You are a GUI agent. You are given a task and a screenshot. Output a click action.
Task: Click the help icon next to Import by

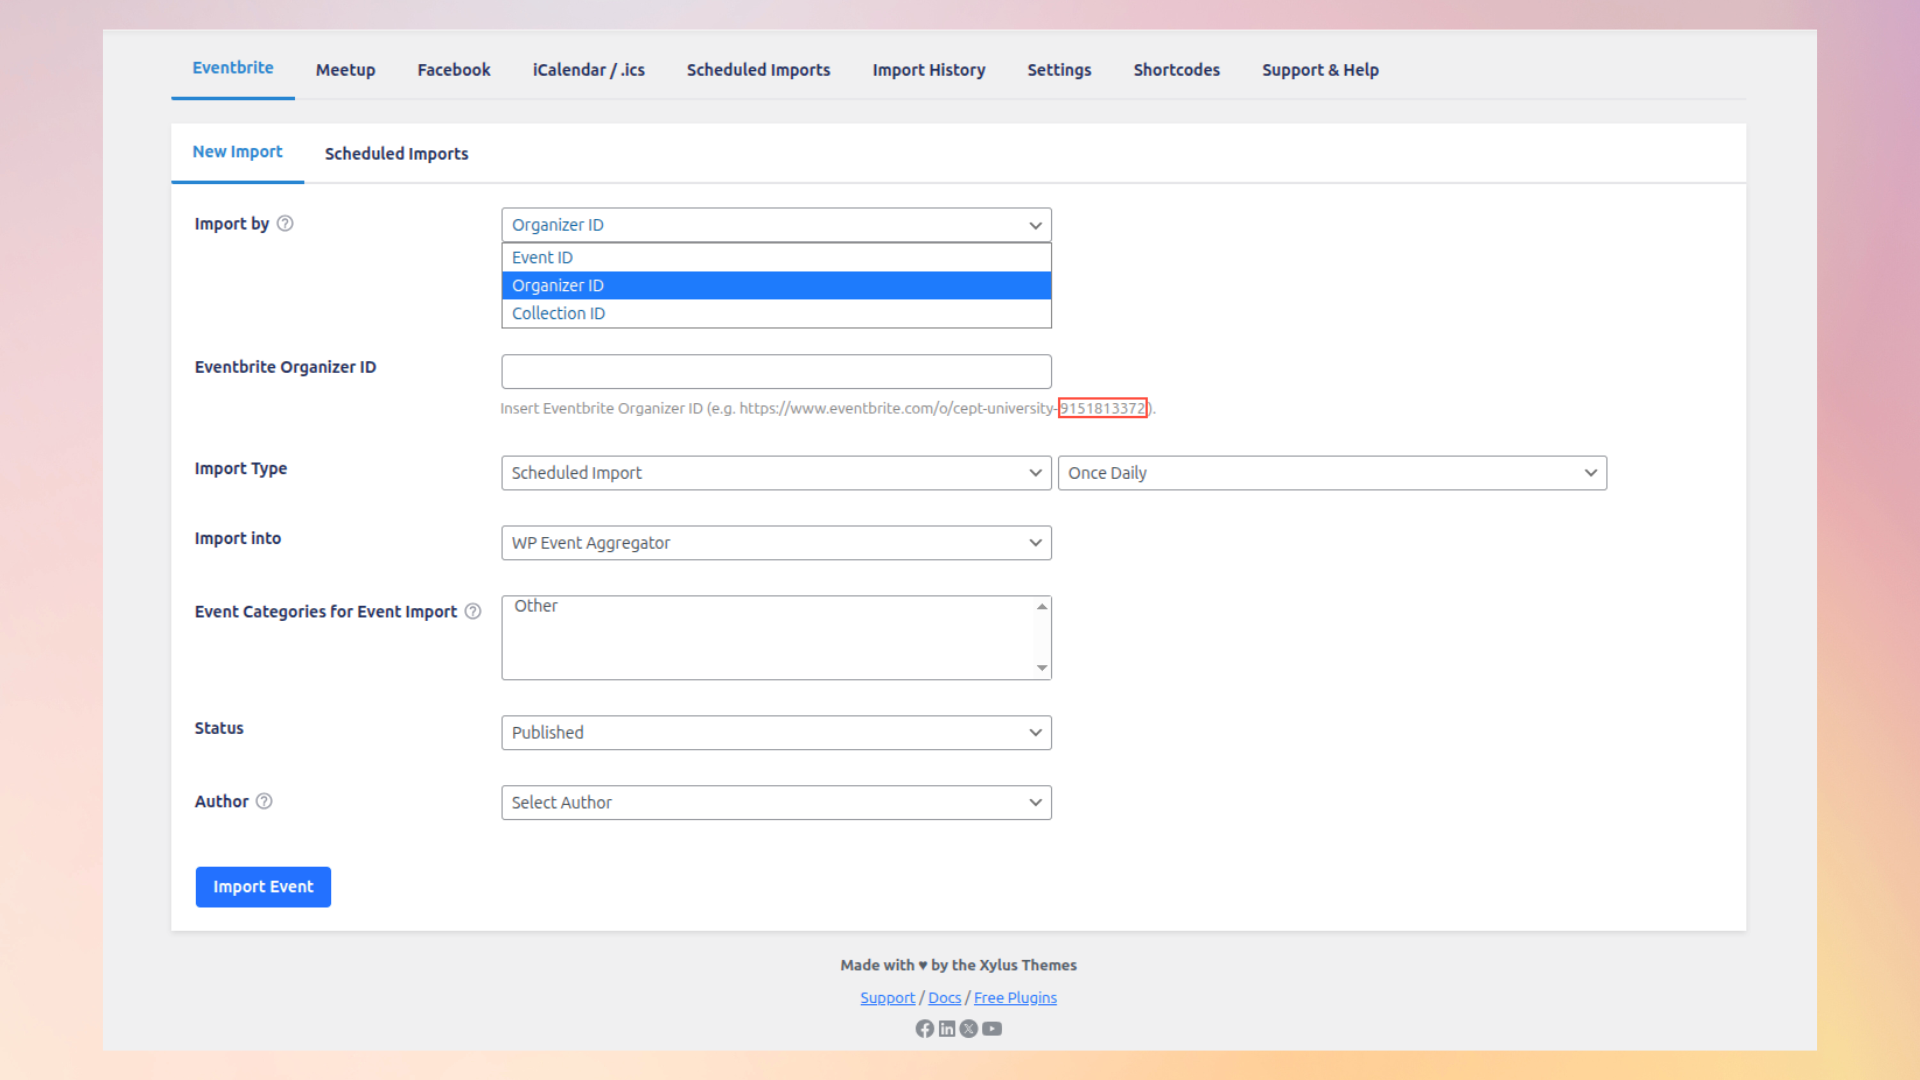[x=285, y=224]
